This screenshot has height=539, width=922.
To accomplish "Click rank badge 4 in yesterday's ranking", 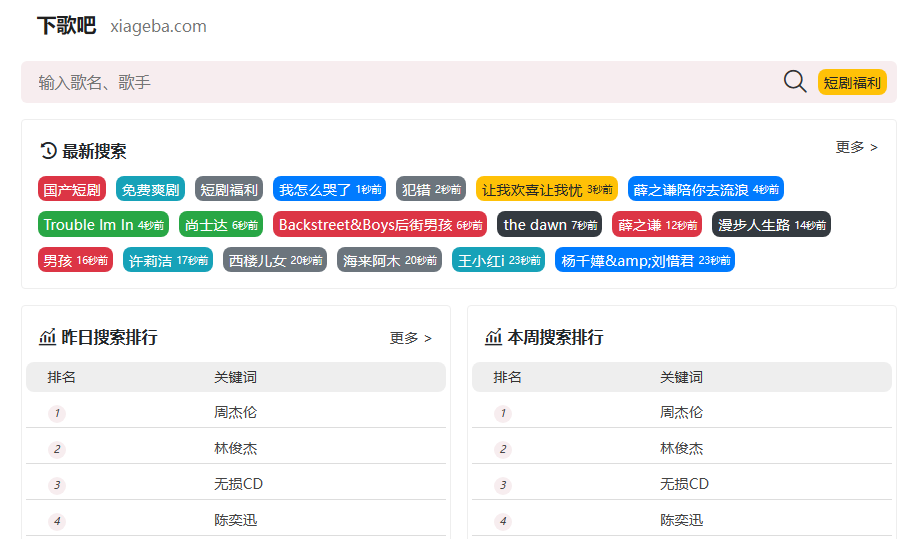I will tap(57, 521).
